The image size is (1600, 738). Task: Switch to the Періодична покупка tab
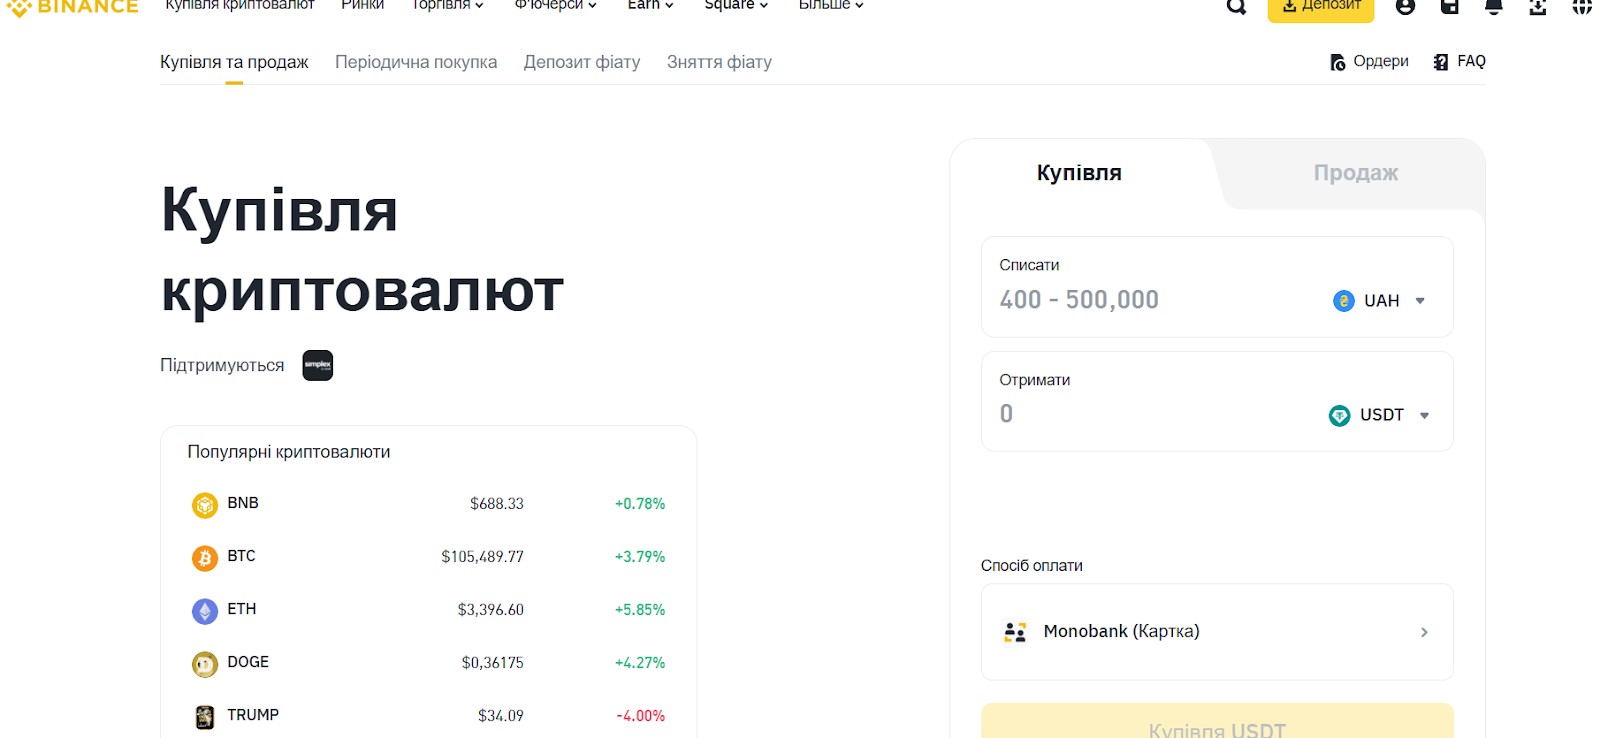[x=416, y=62]
